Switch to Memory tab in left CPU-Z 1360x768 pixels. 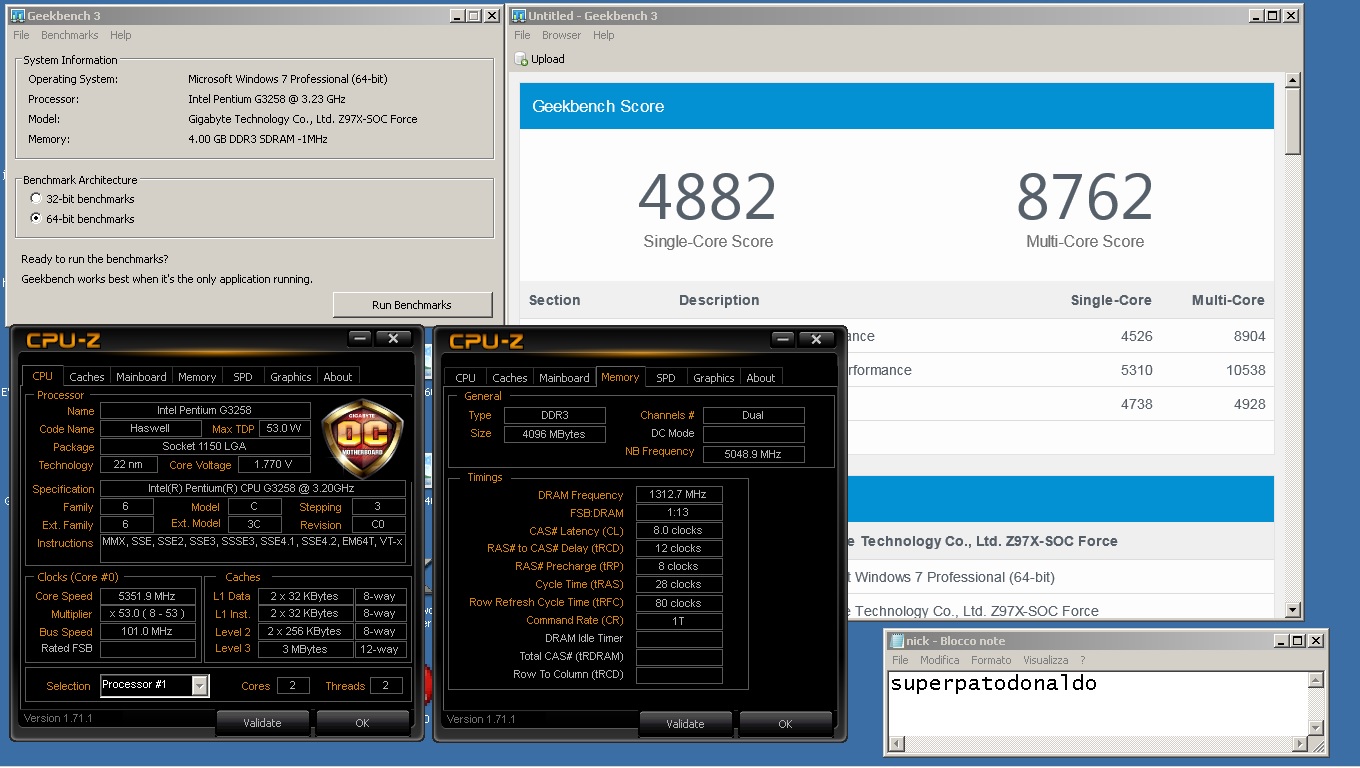pos(197,377)
